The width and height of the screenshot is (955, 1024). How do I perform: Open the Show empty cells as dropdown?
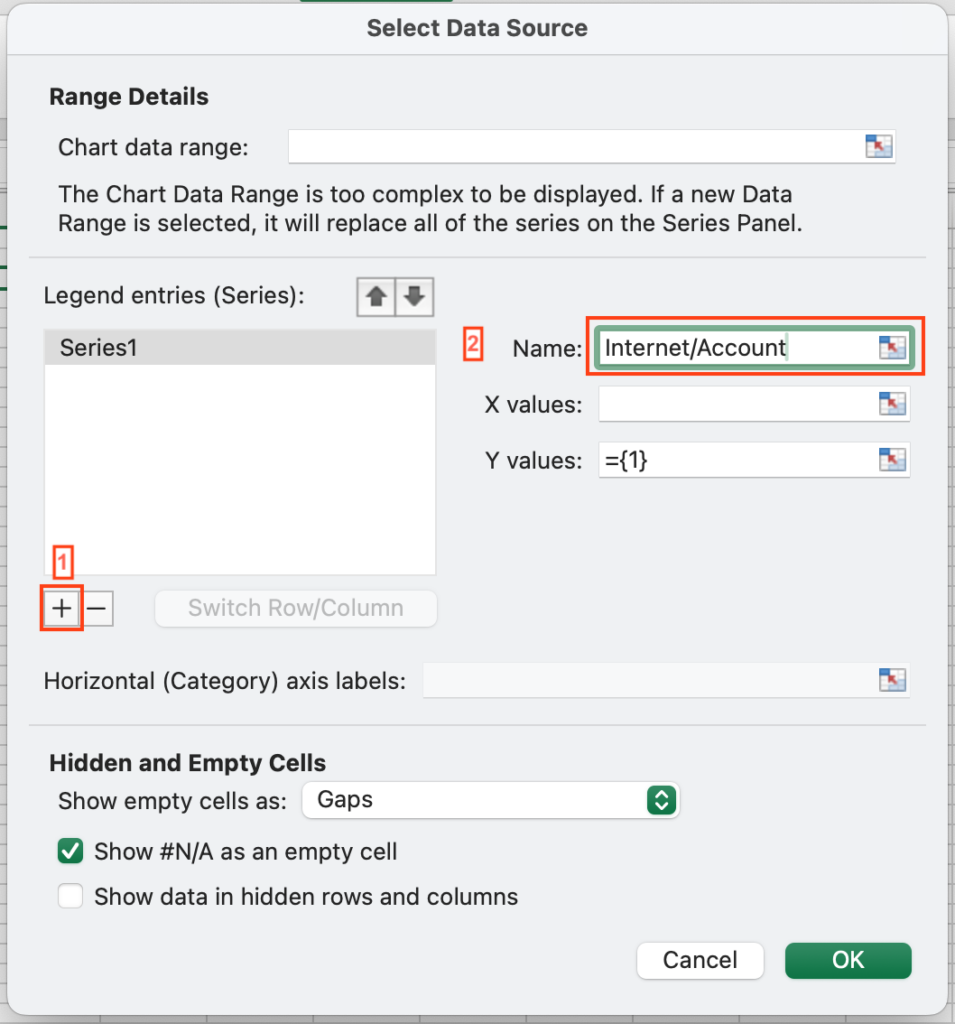pos(491,800)
